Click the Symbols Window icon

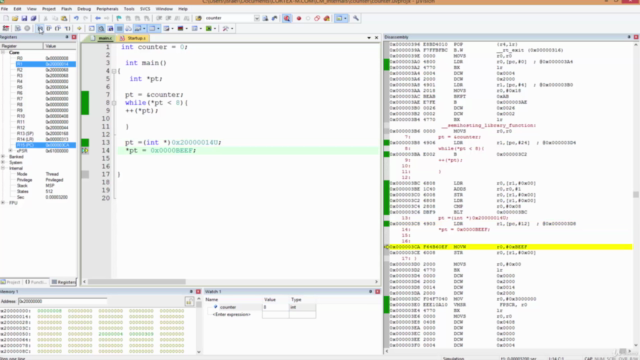coord(110,29)
